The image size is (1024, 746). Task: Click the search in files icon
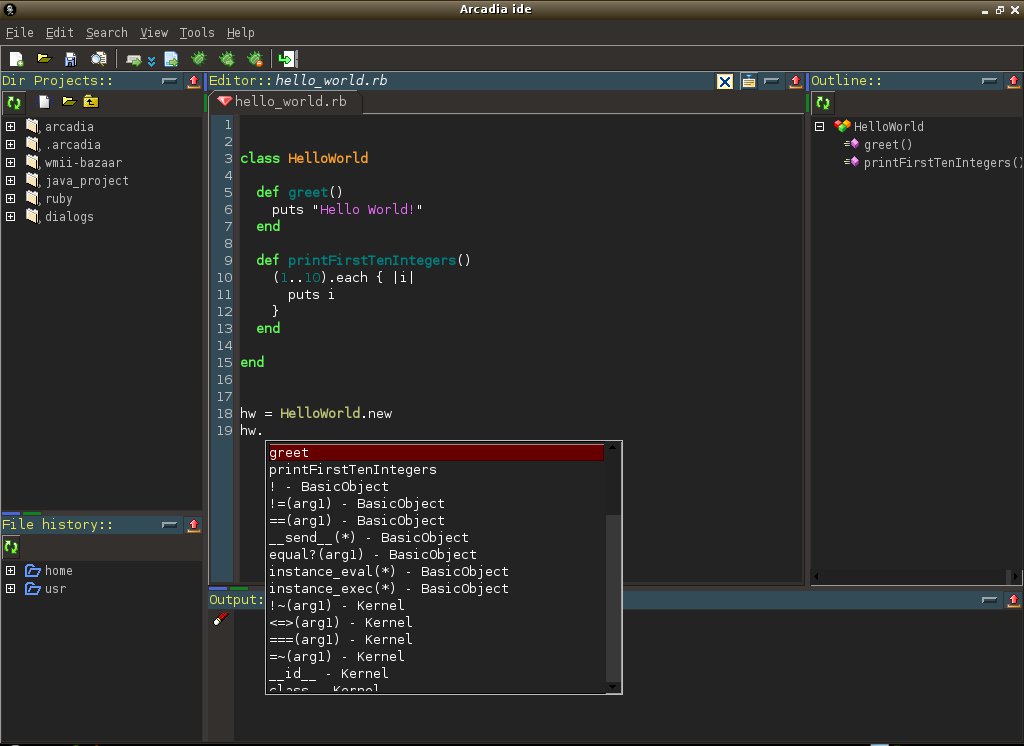(98, 59)
